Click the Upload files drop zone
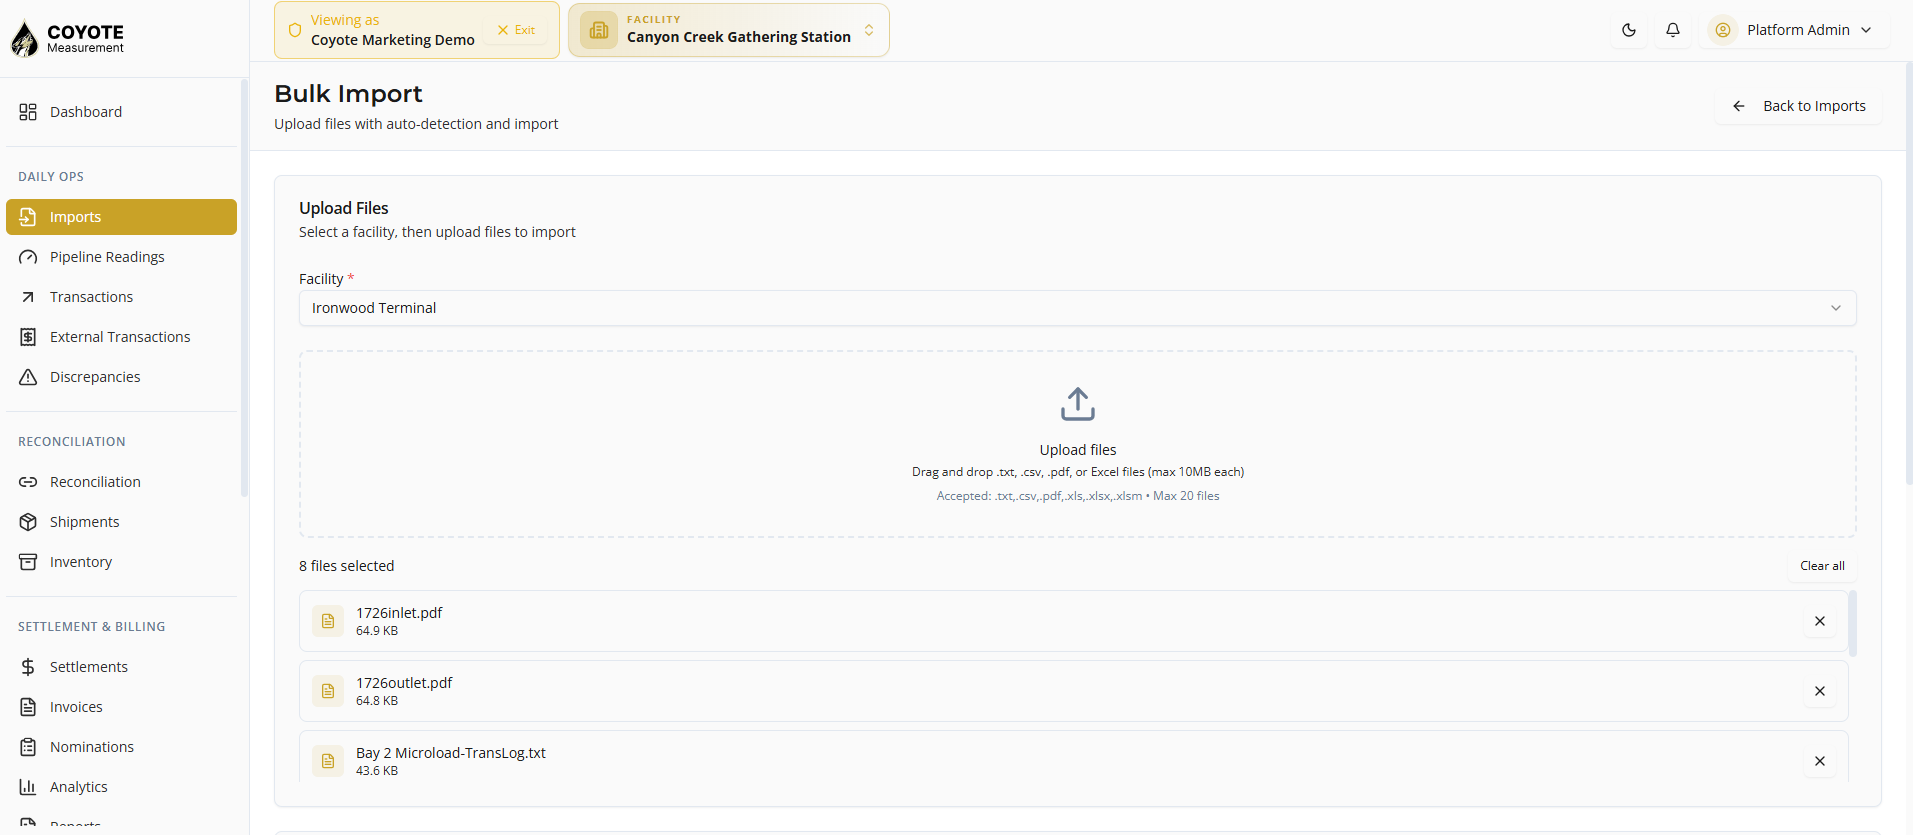 [x=1077, y=444]
